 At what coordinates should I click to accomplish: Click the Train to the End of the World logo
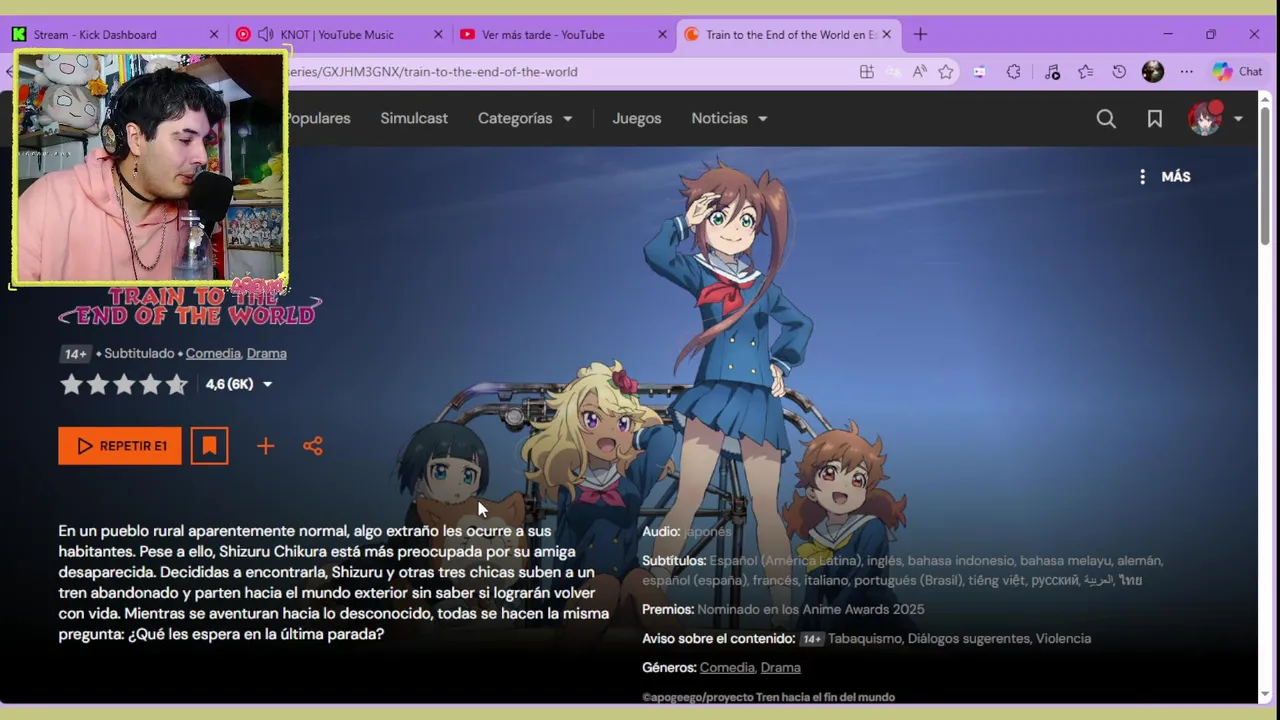pos(190,306)
